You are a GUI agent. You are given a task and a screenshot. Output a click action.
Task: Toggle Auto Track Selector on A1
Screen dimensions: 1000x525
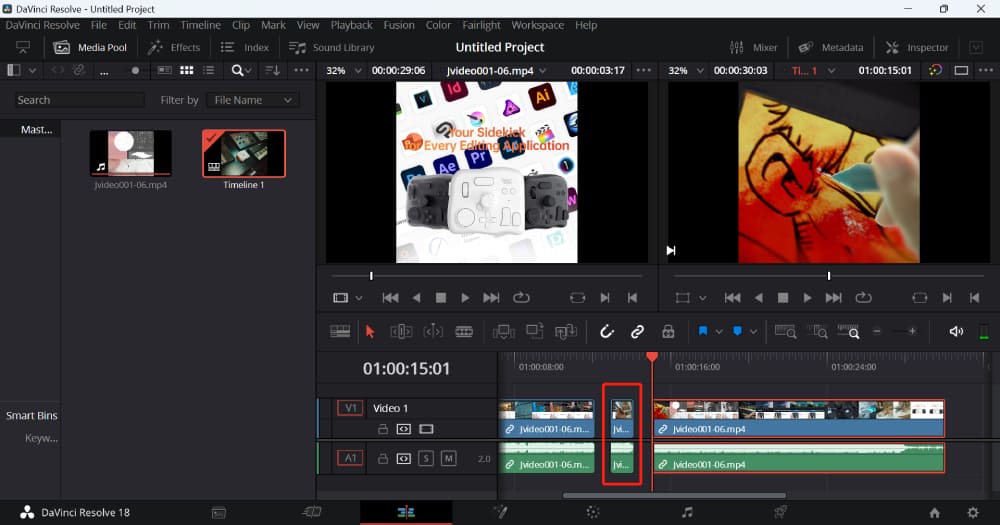tap(404, 459)
